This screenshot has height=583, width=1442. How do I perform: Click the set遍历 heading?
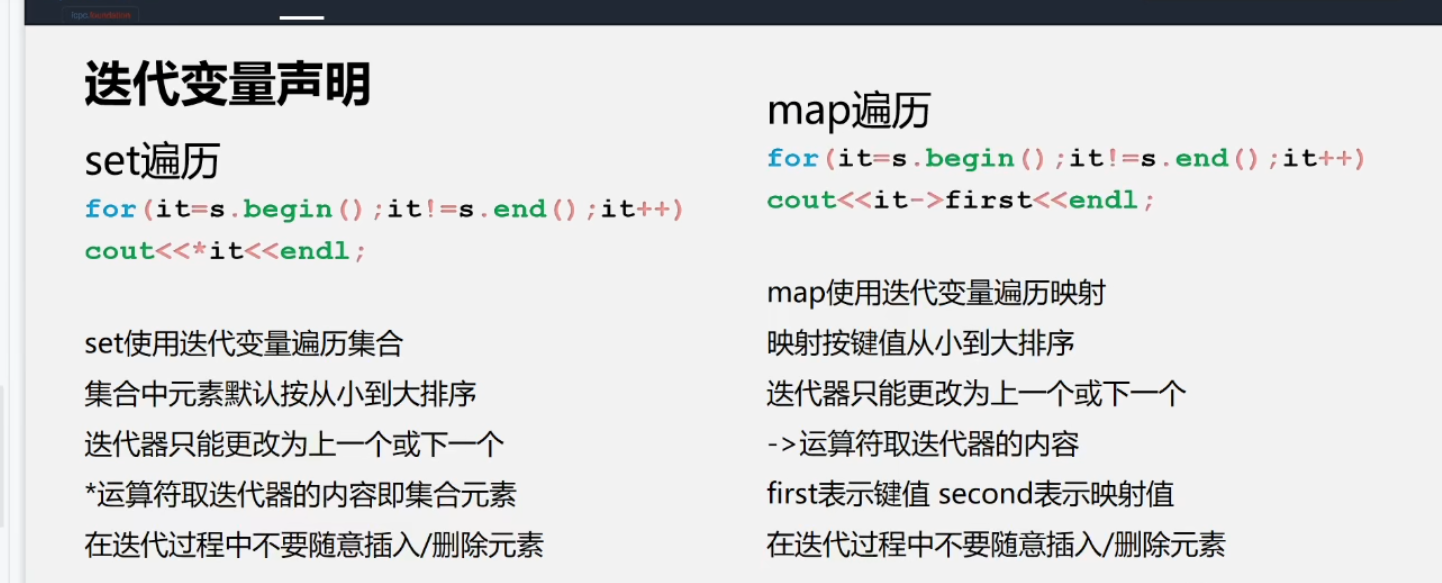(152, 161)
